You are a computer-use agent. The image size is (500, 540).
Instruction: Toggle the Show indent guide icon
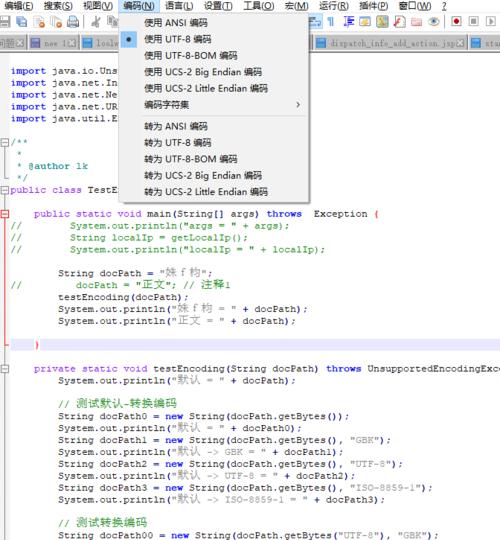click(x=348, y=22)
